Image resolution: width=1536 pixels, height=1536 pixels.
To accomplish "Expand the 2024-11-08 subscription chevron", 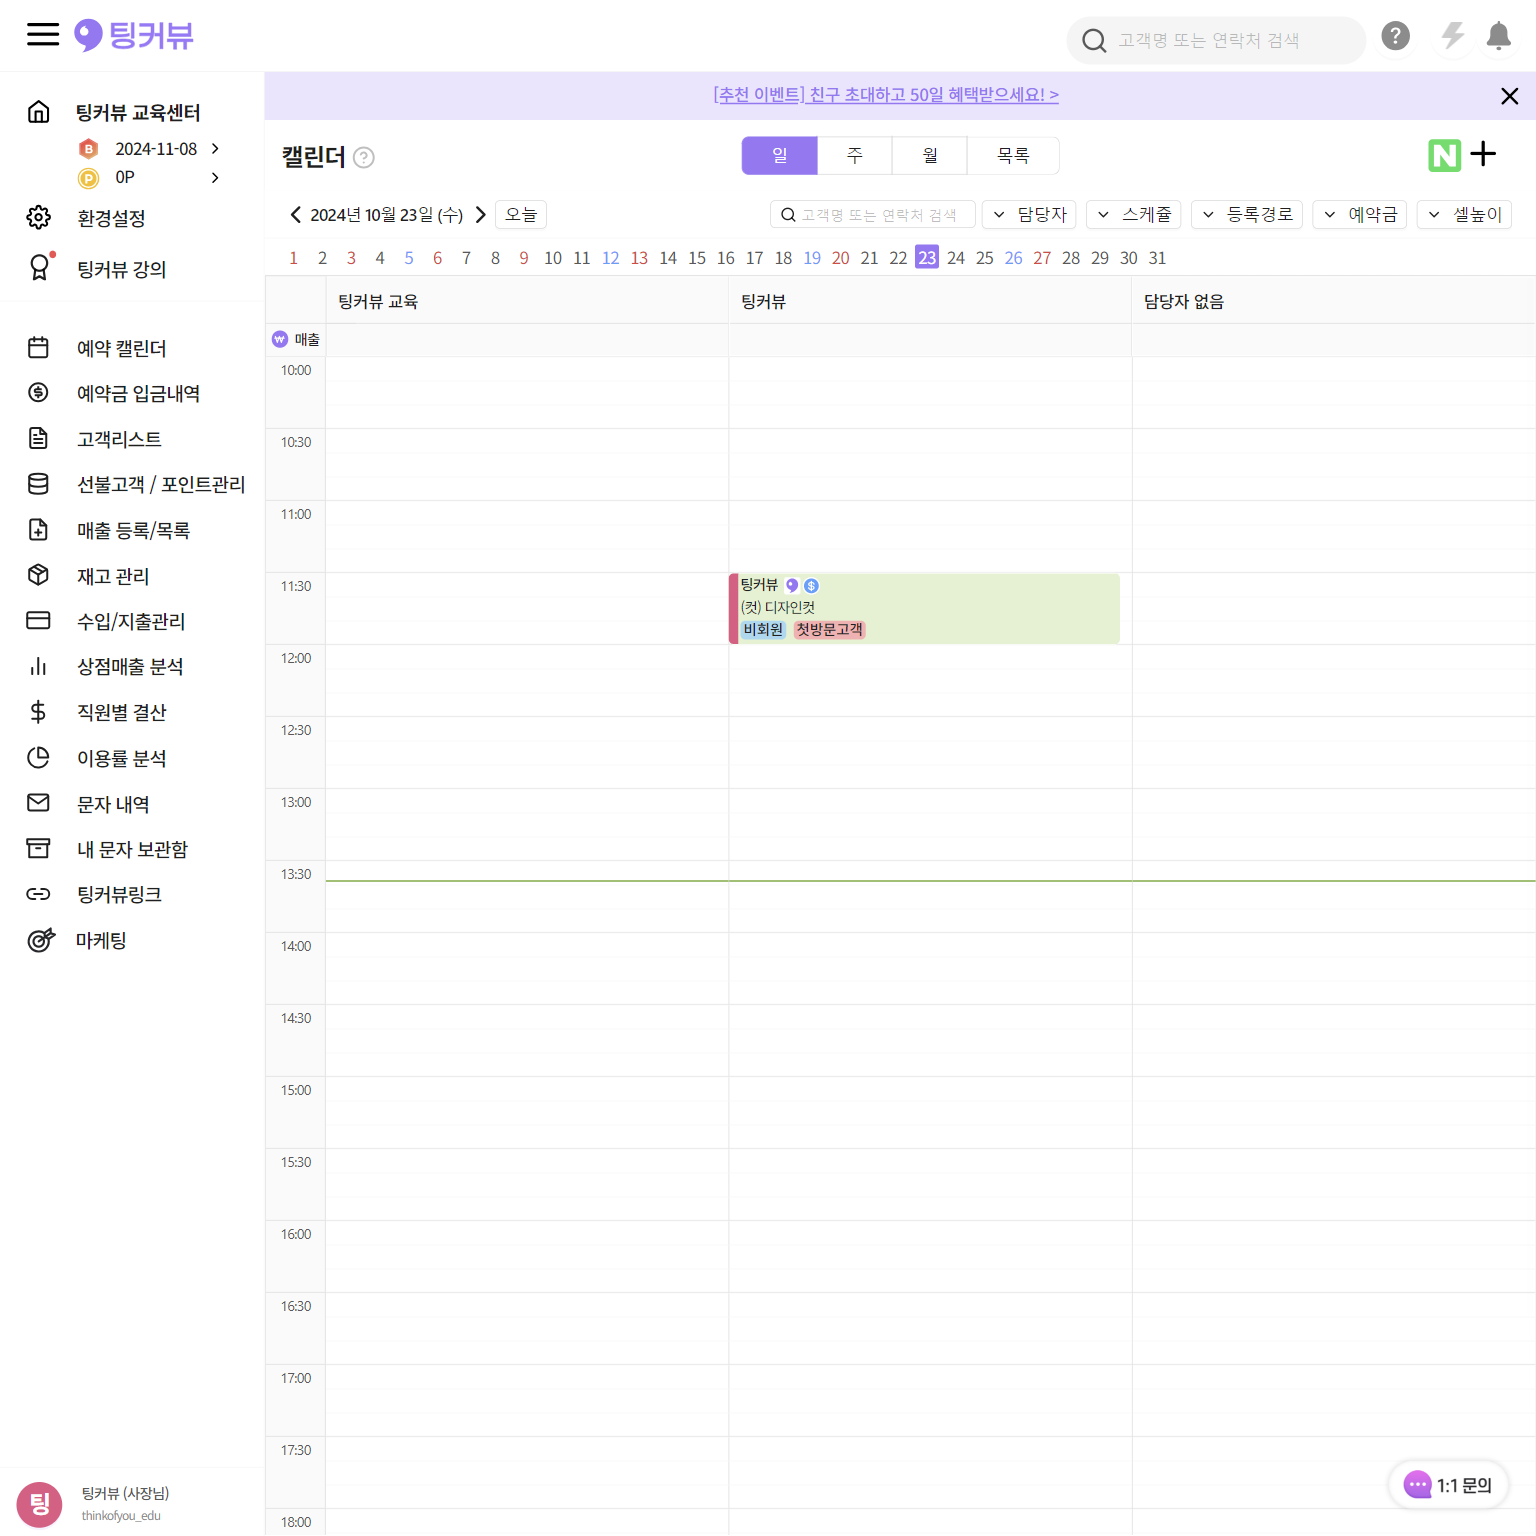I will point(215,148).
